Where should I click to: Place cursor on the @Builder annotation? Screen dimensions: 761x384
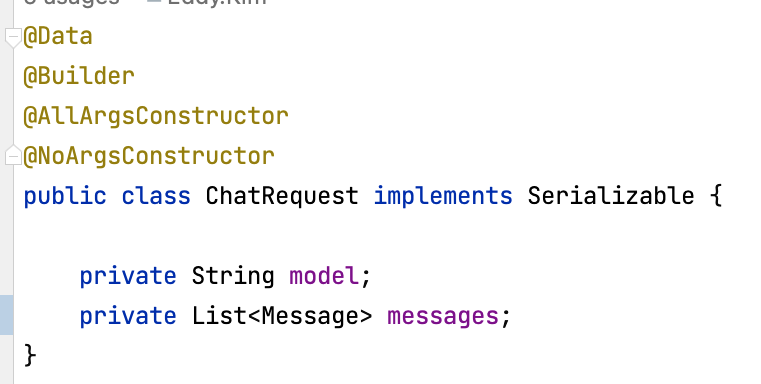coord(79,76)
